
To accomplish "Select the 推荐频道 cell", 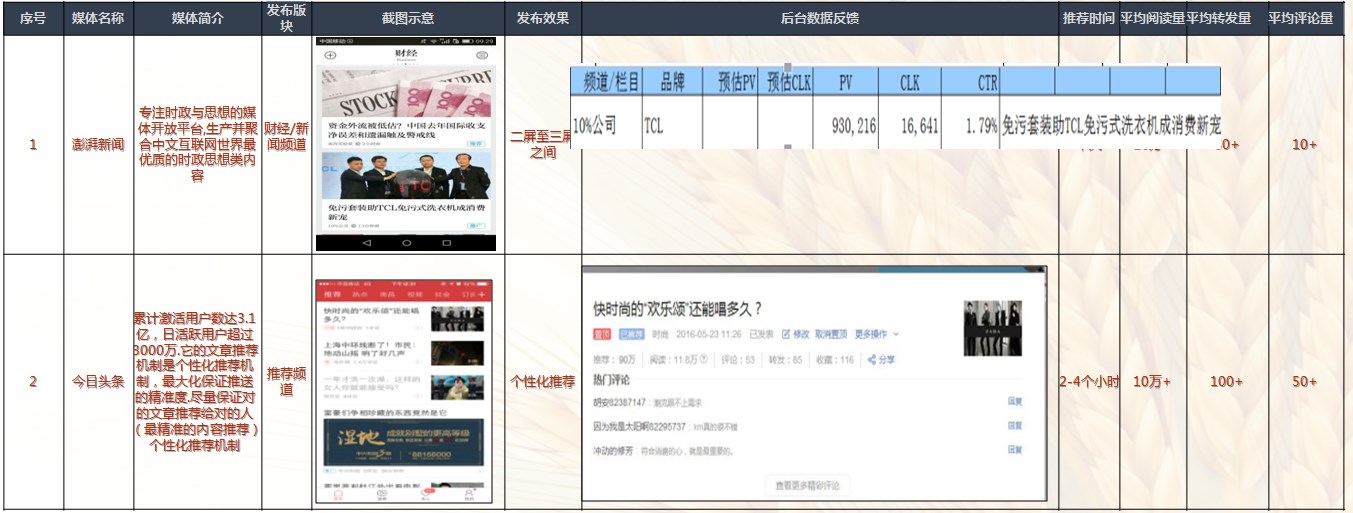I will [x=286, y=382].
